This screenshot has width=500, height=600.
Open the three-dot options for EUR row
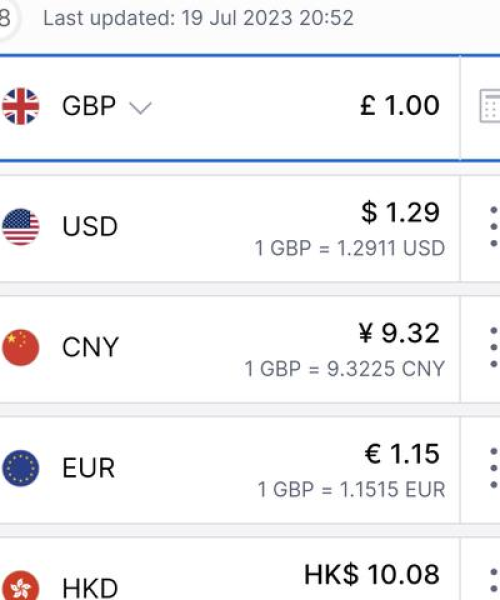pyautogui.click(x=494, y=468)
